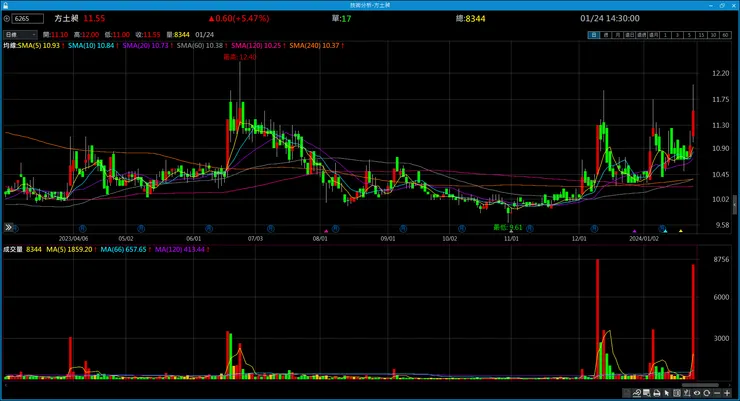Select the 還週 adjusted weekly tab
This screenshot has width=740, height=401.
(641, 35)
